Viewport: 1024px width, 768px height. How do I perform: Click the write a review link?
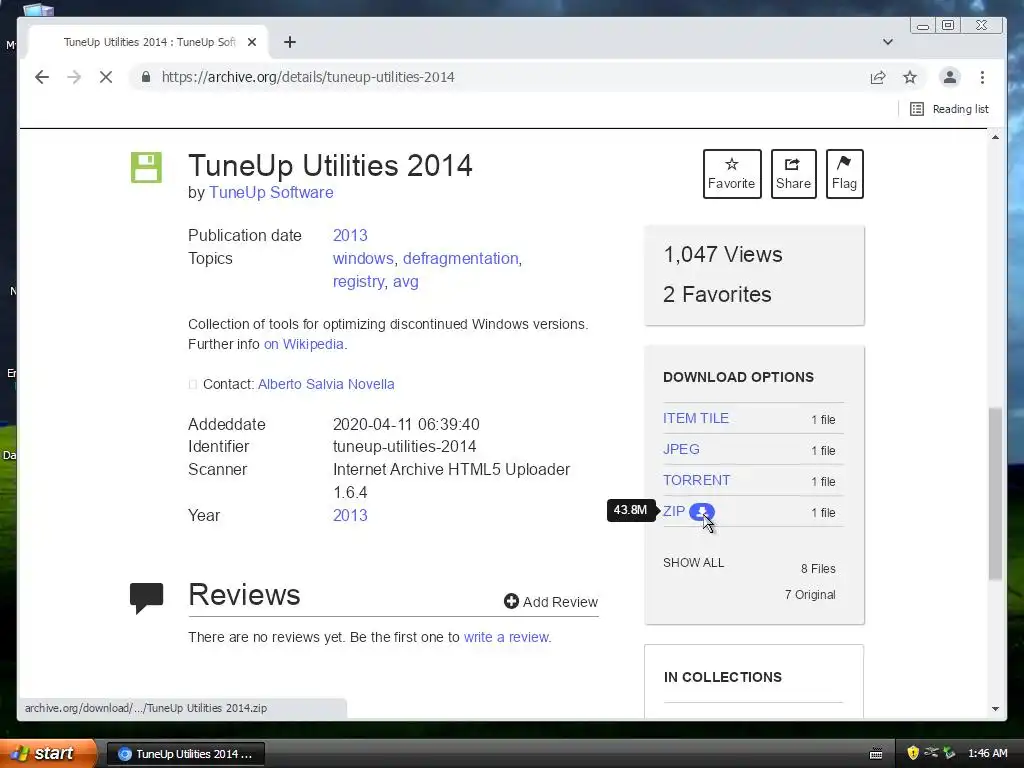(x=506, y=637)
